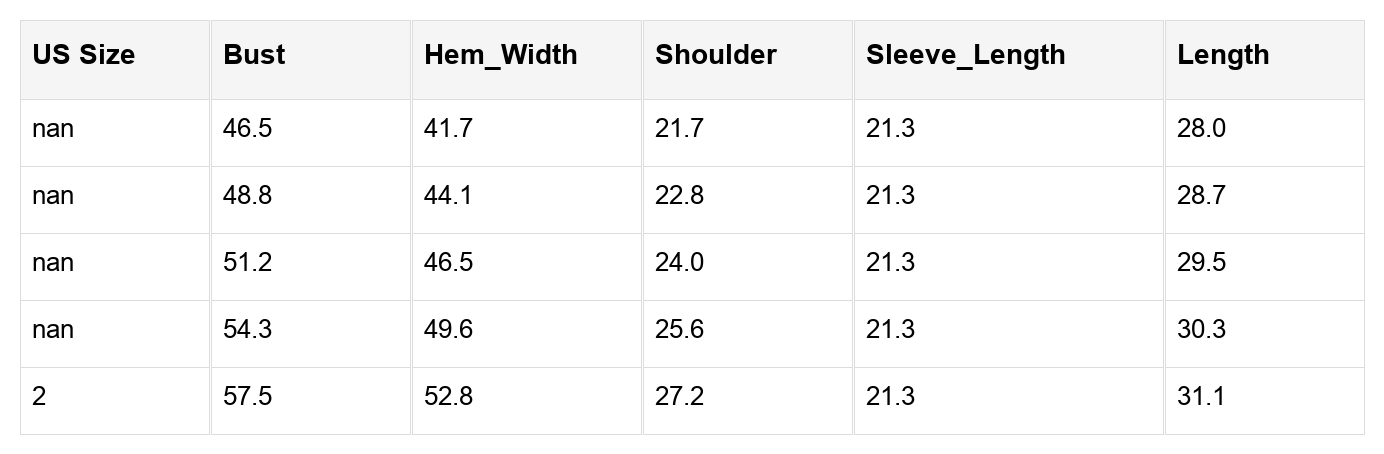Click the Sleeve_Length column header
1384x454 pixels.
click(x=965, y=55)
